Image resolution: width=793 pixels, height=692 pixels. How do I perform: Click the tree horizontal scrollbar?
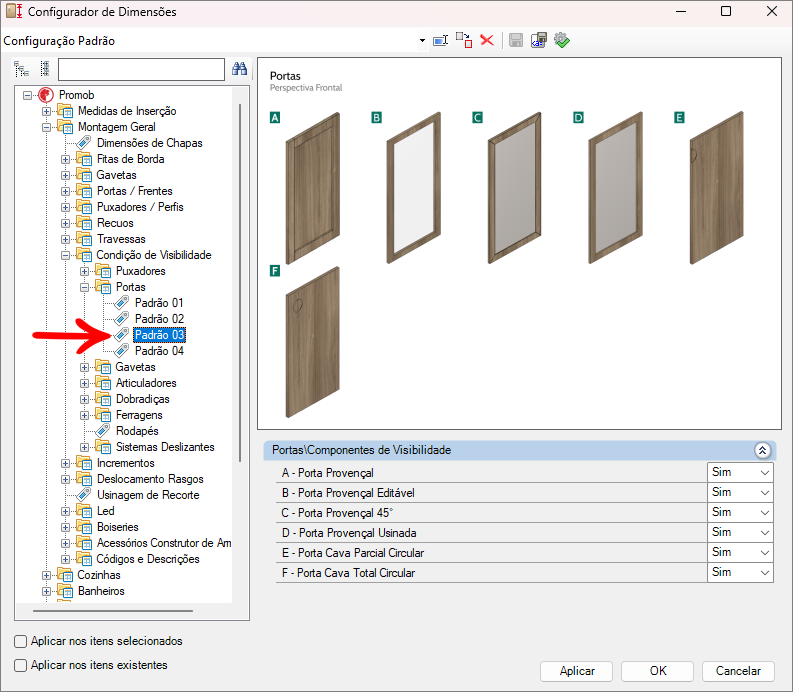point(113,611)
